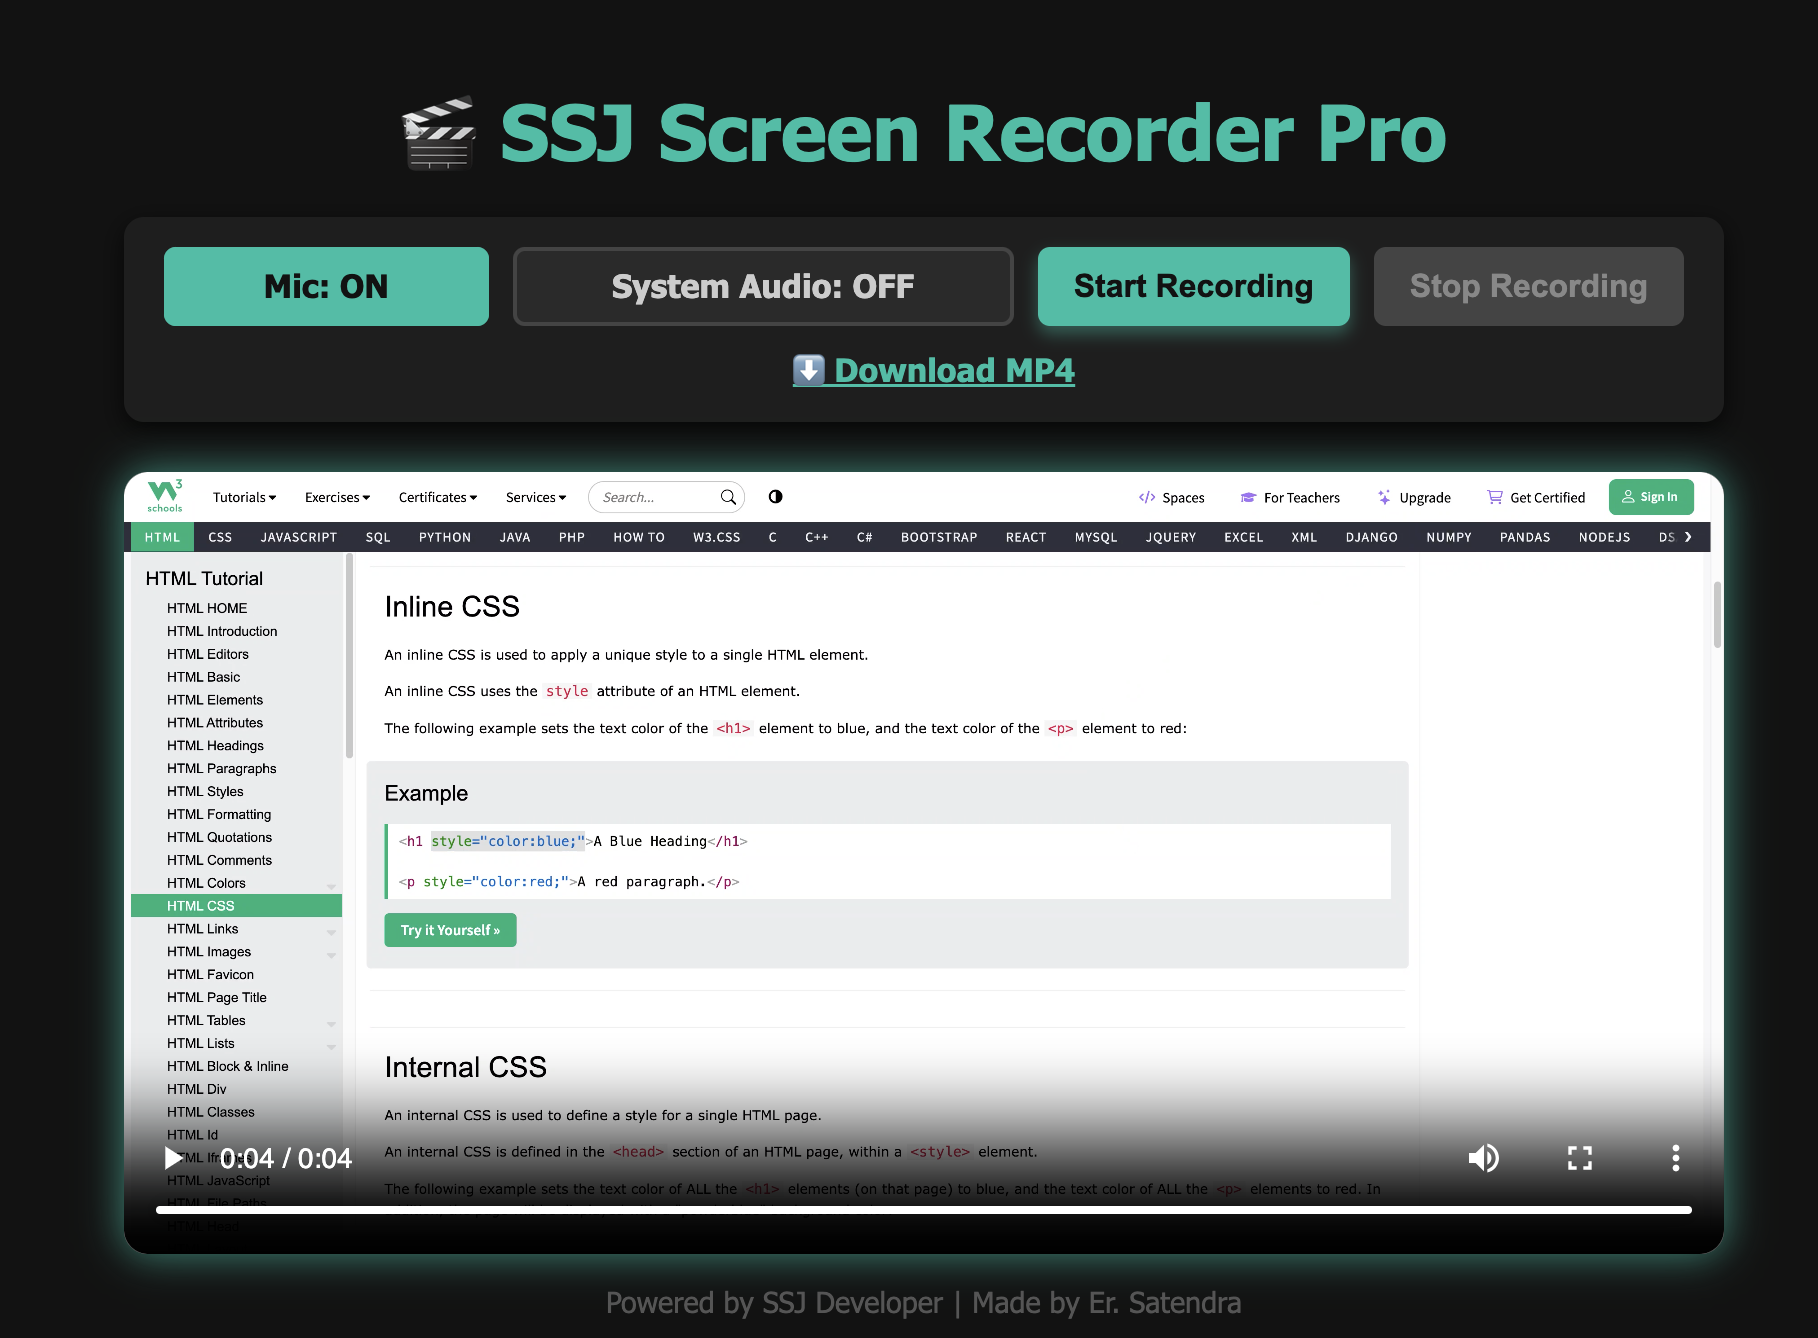Start a new screen recording
This screenshot has width=1818, height=1338.
1192,287
